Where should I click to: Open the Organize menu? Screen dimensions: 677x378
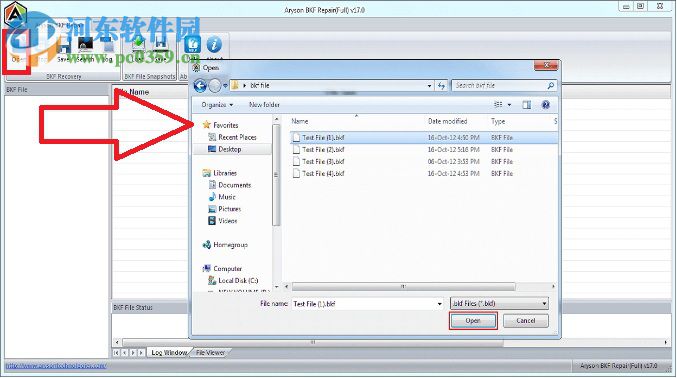(x=217, y=105)
